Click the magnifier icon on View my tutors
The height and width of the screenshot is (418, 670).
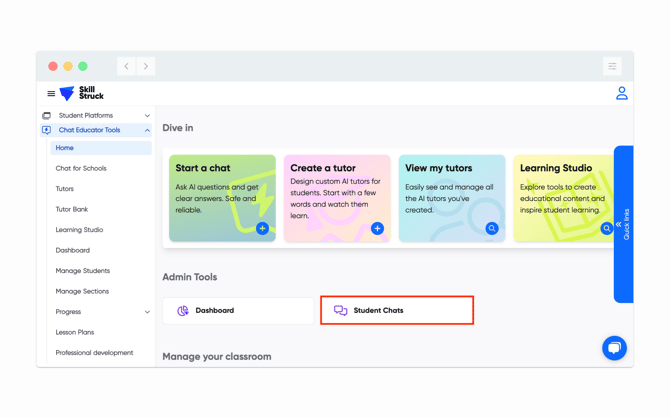click(x=492, y=229)
